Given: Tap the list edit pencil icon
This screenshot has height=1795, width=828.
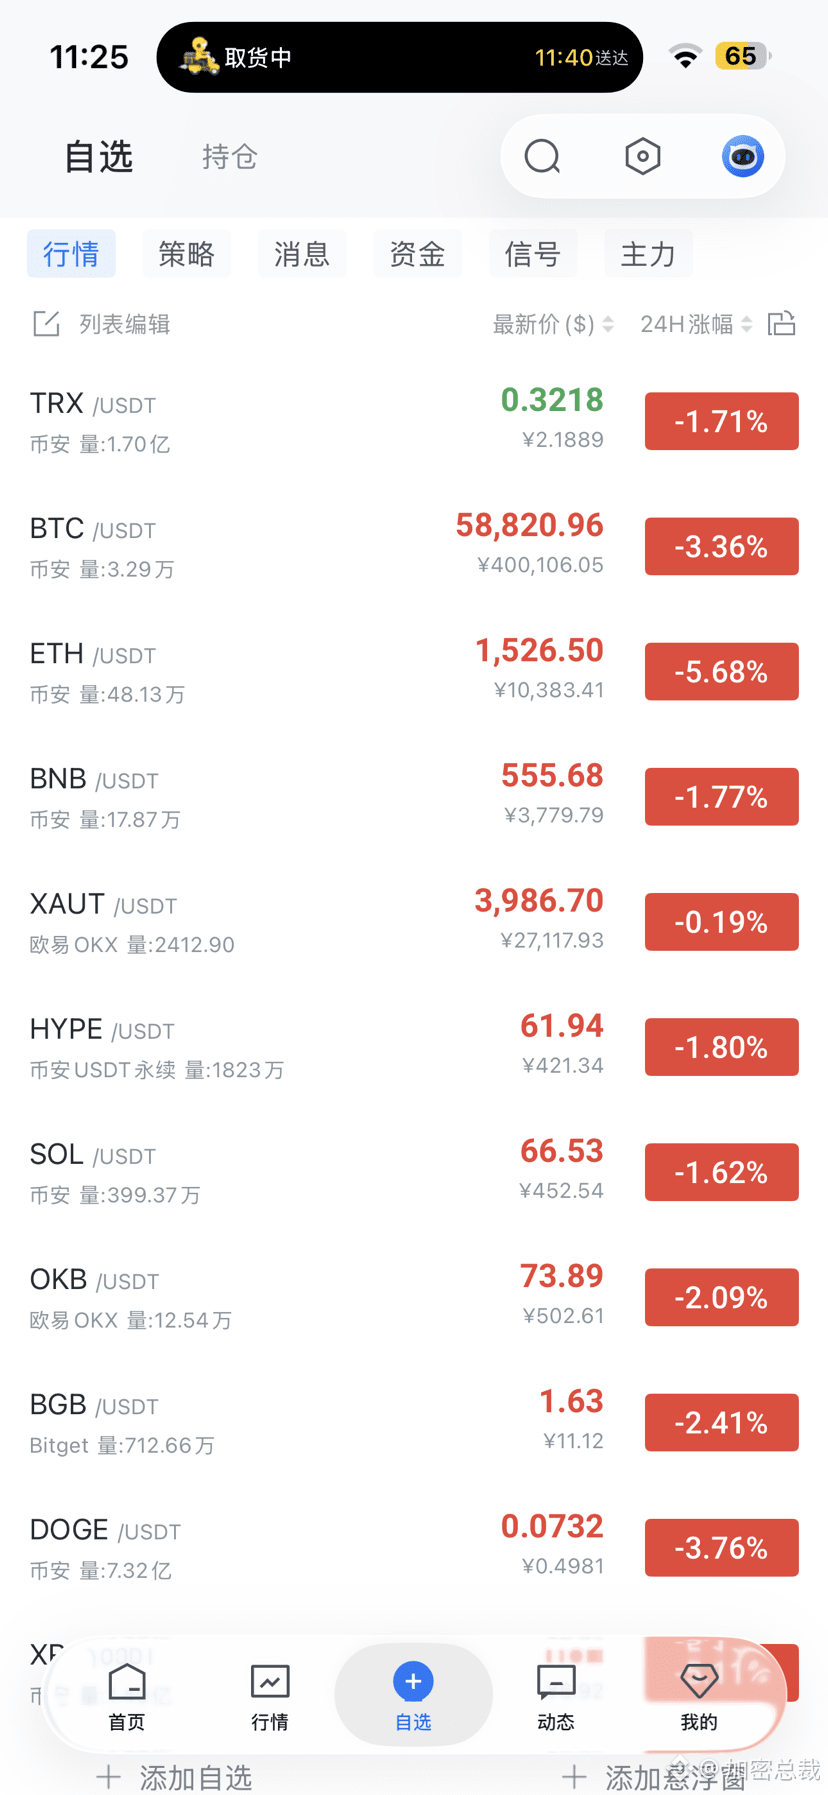Looking at the screenshot, I should point(46,324).
